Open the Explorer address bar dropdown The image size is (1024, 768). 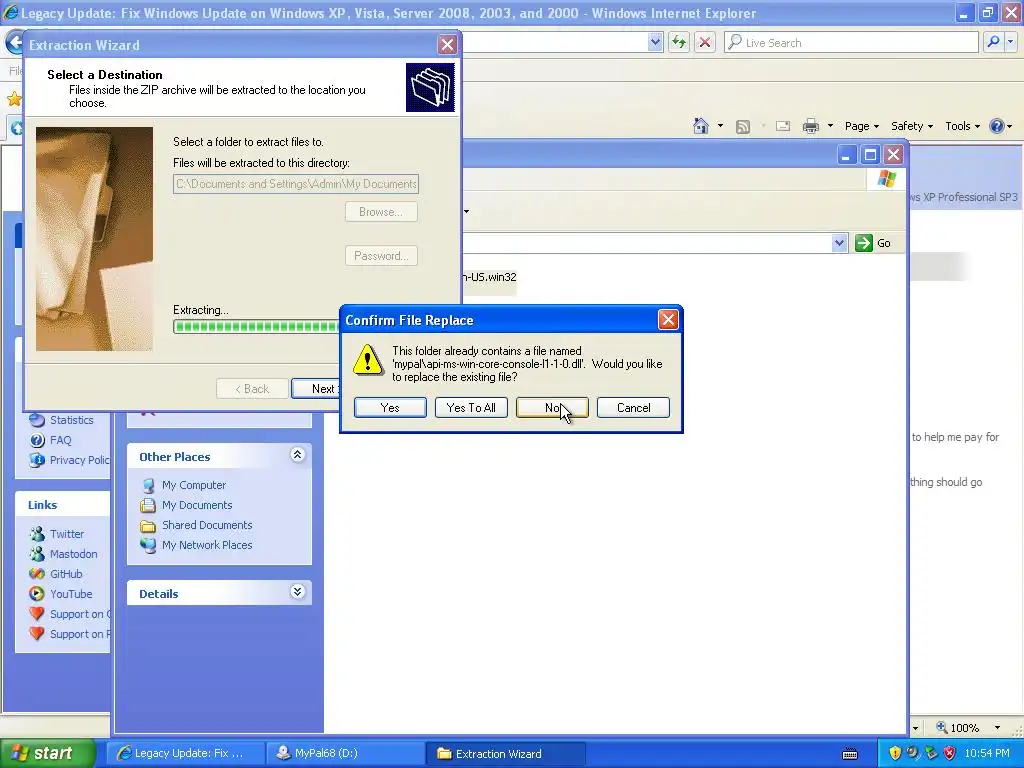(x=839, y=243)
